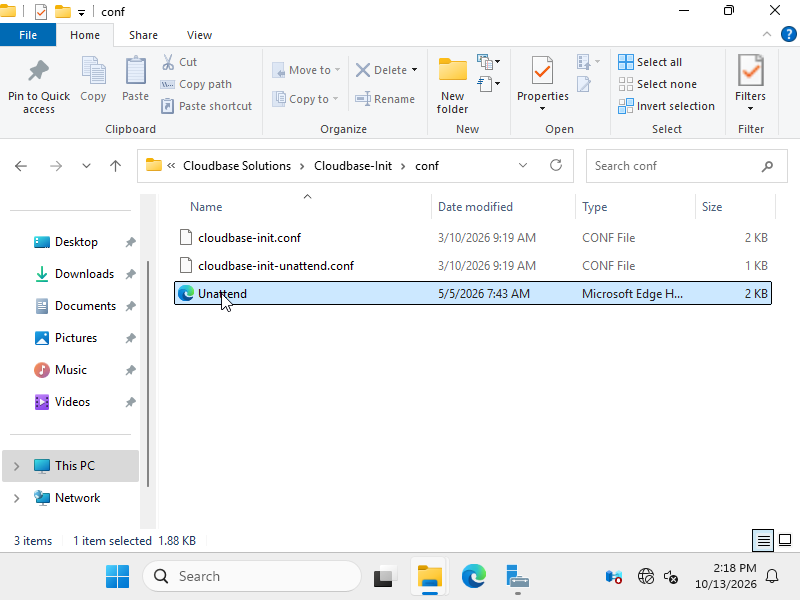800x600 pixels.
Task: Switch to large icons view icon
Action: point(785,540)
